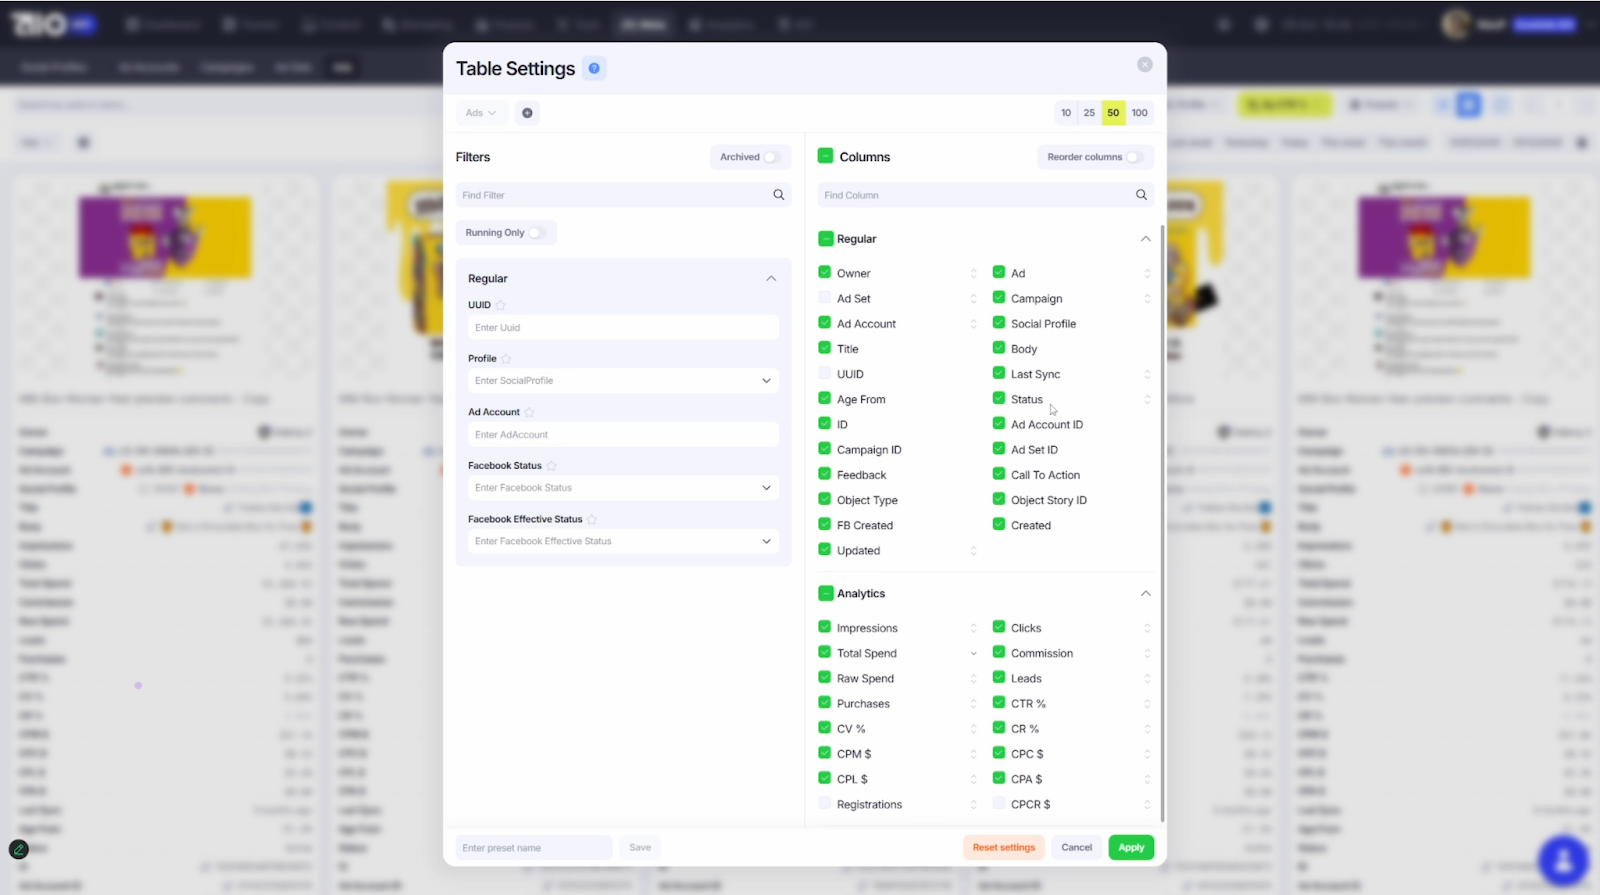Star the Facebook Status filter
1600x895 pixels.
(x=551, y=466)
